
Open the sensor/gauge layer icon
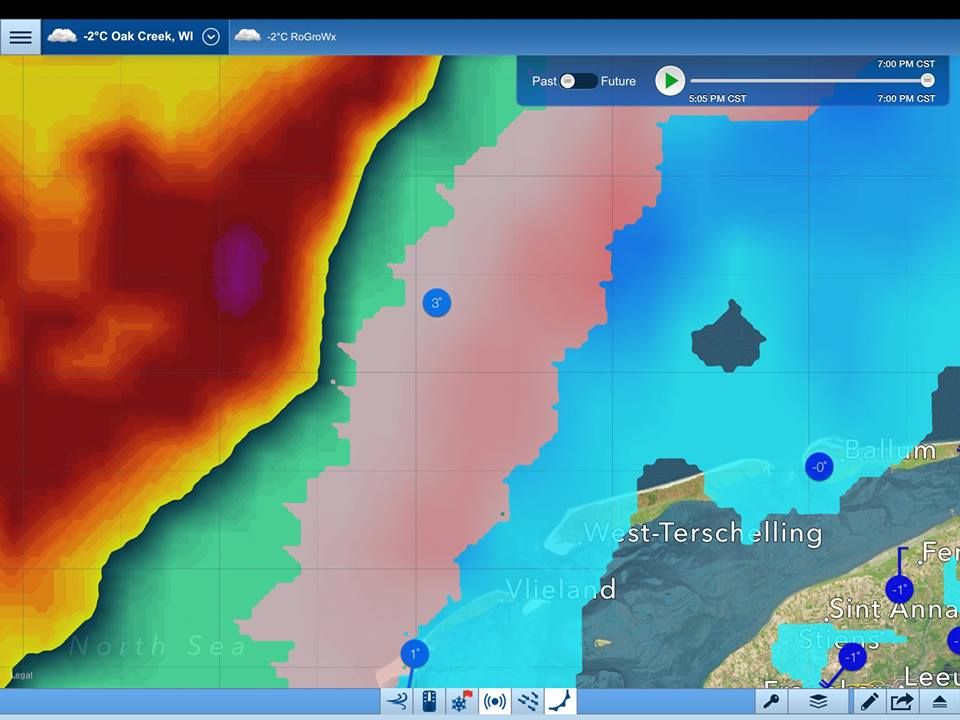(429, 702)
